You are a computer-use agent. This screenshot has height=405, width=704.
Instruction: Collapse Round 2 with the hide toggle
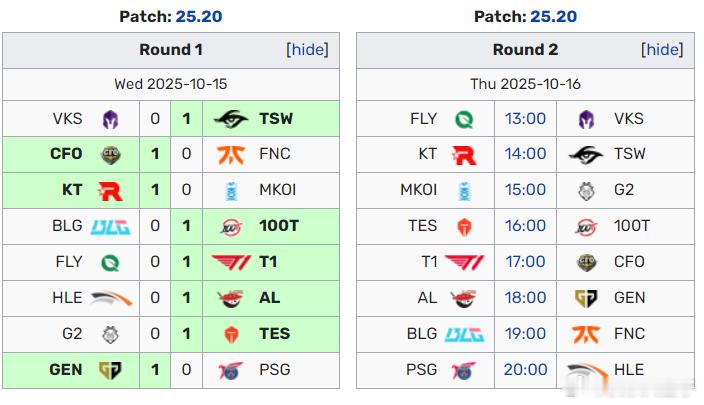coord(662,50)
